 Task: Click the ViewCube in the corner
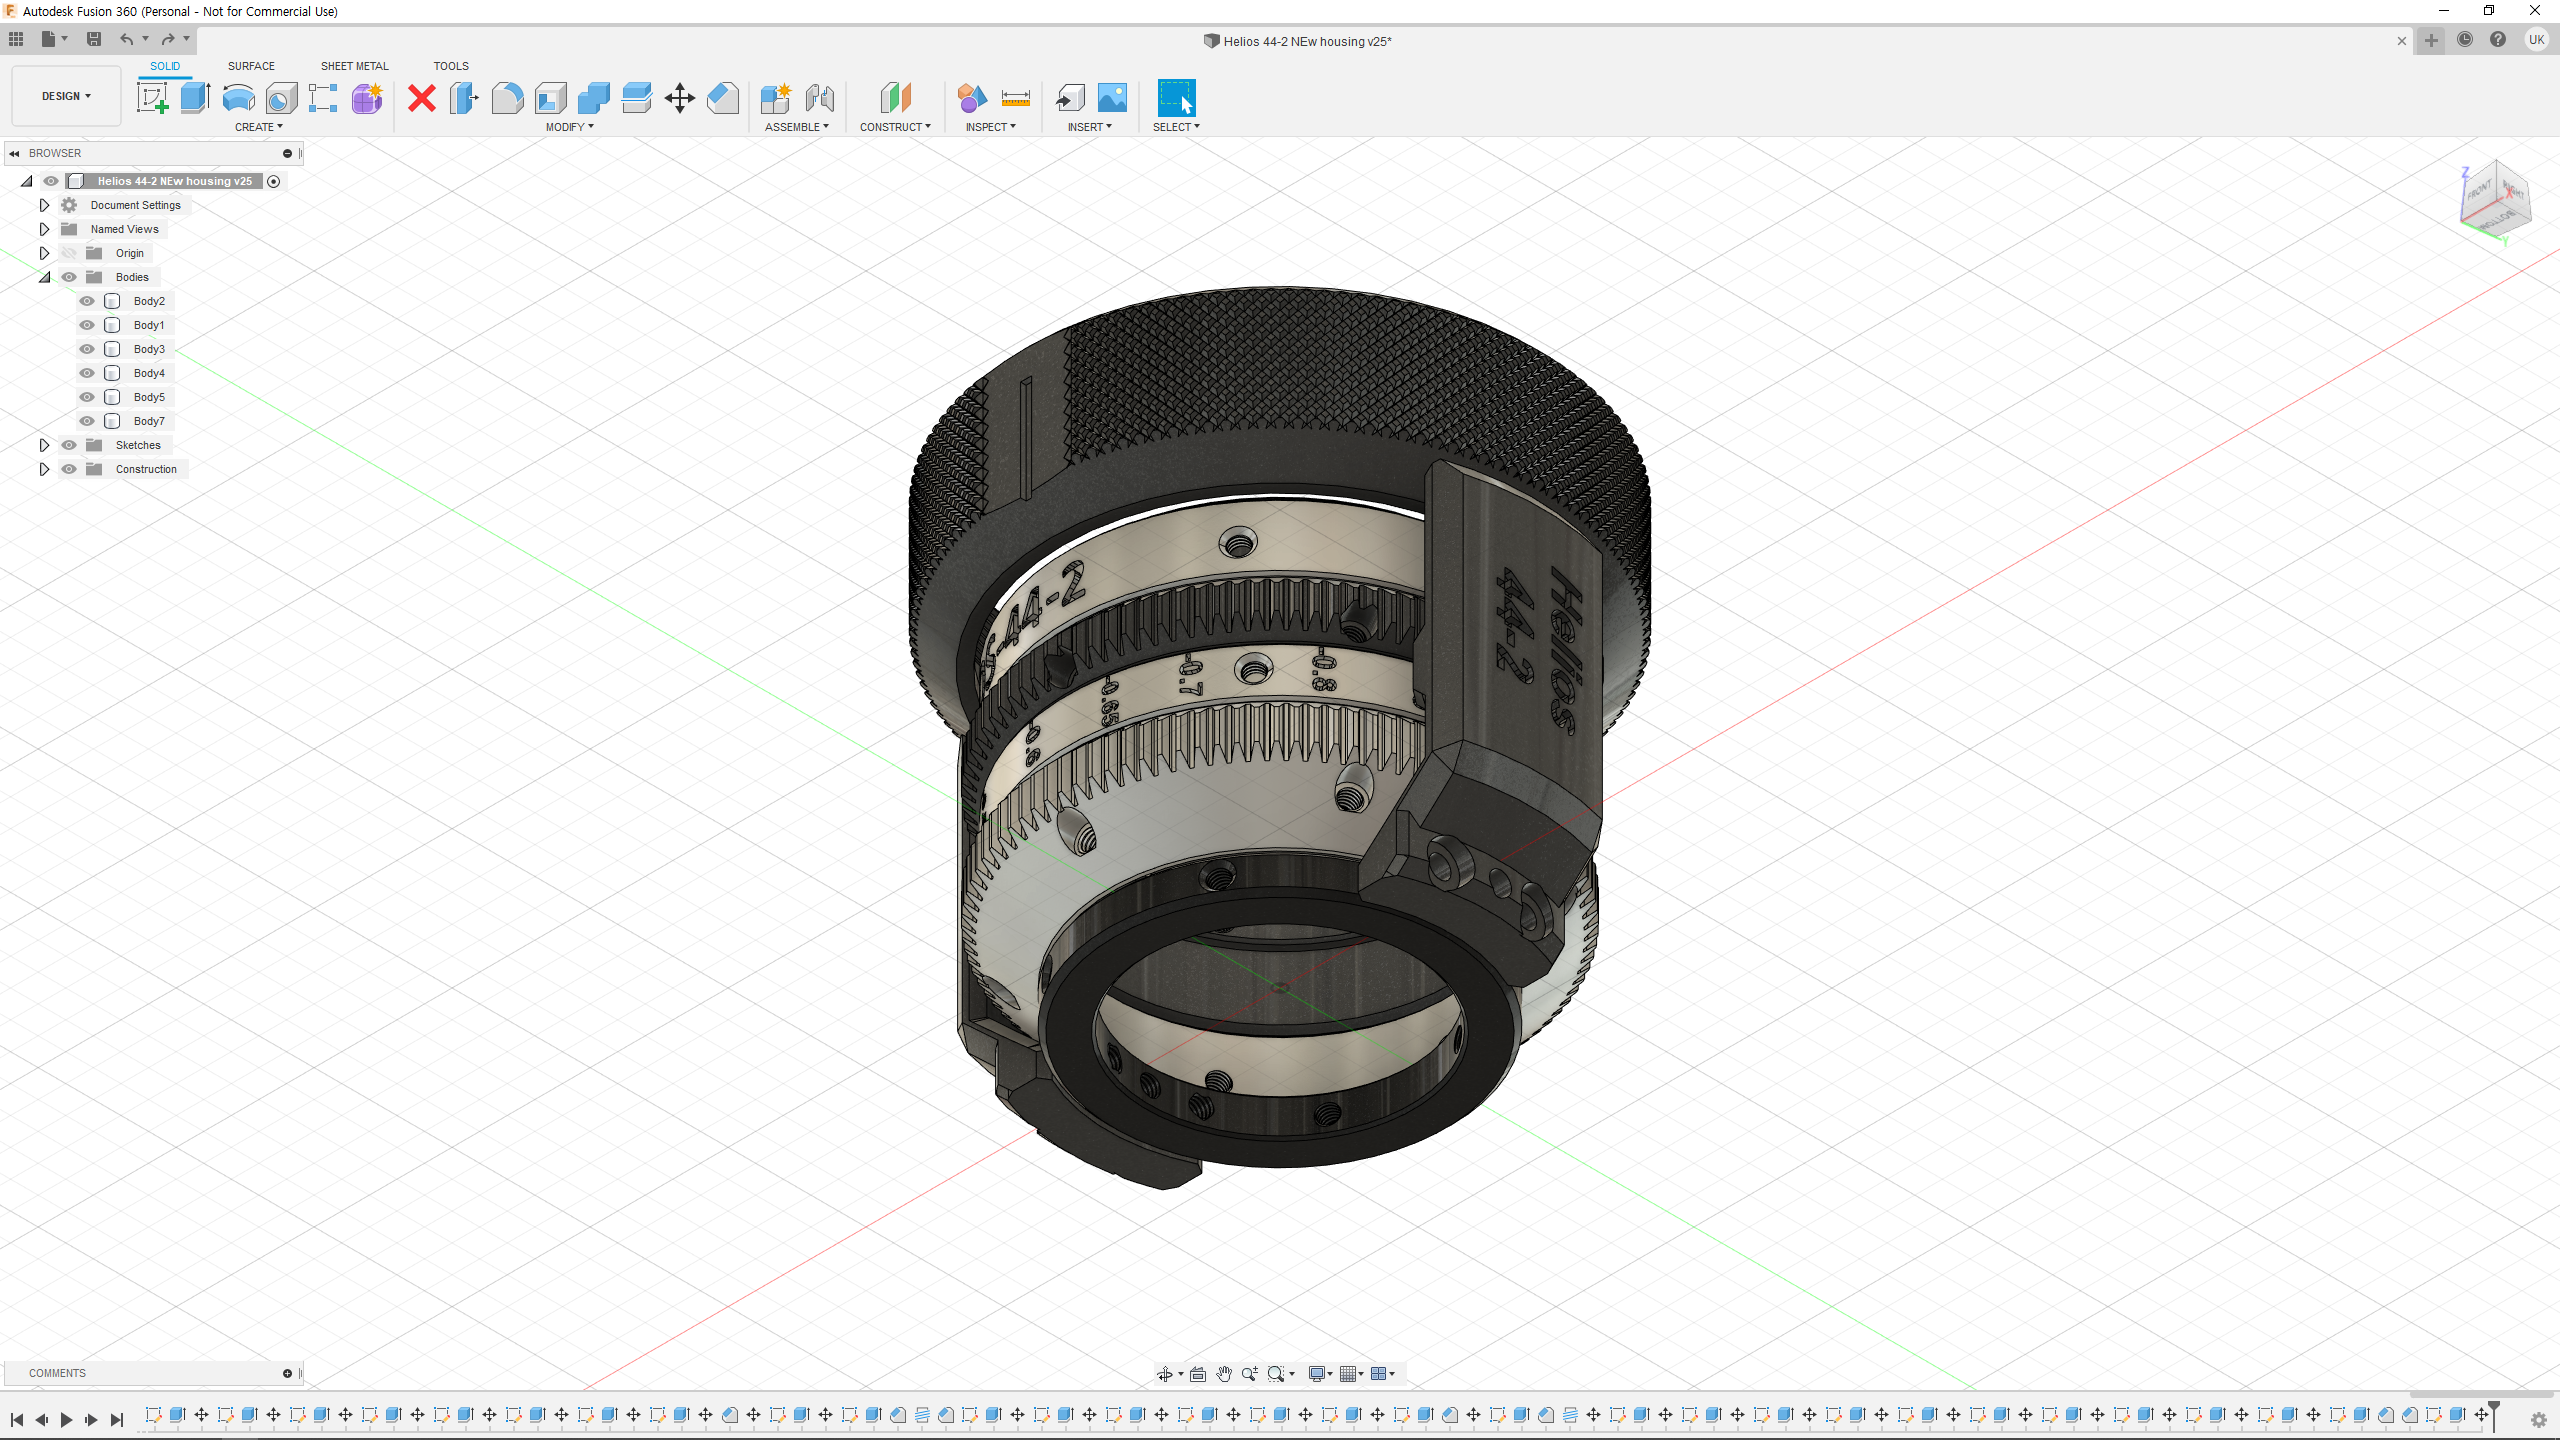[x=2494, y=200]
